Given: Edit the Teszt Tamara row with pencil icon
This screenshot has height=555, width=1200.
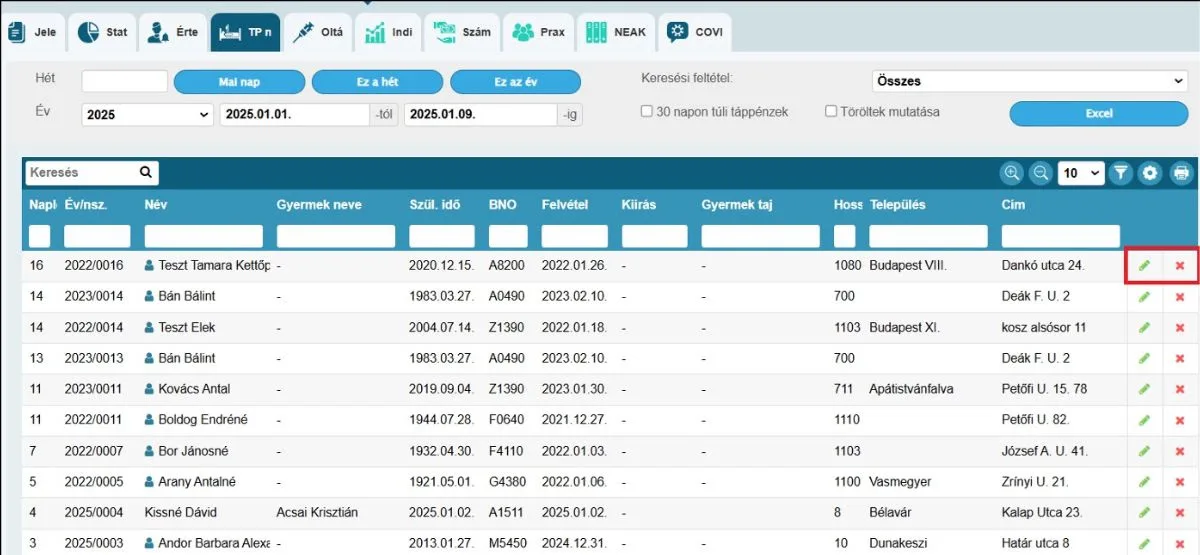Looking at the screenshot, I should point(1144,266).
